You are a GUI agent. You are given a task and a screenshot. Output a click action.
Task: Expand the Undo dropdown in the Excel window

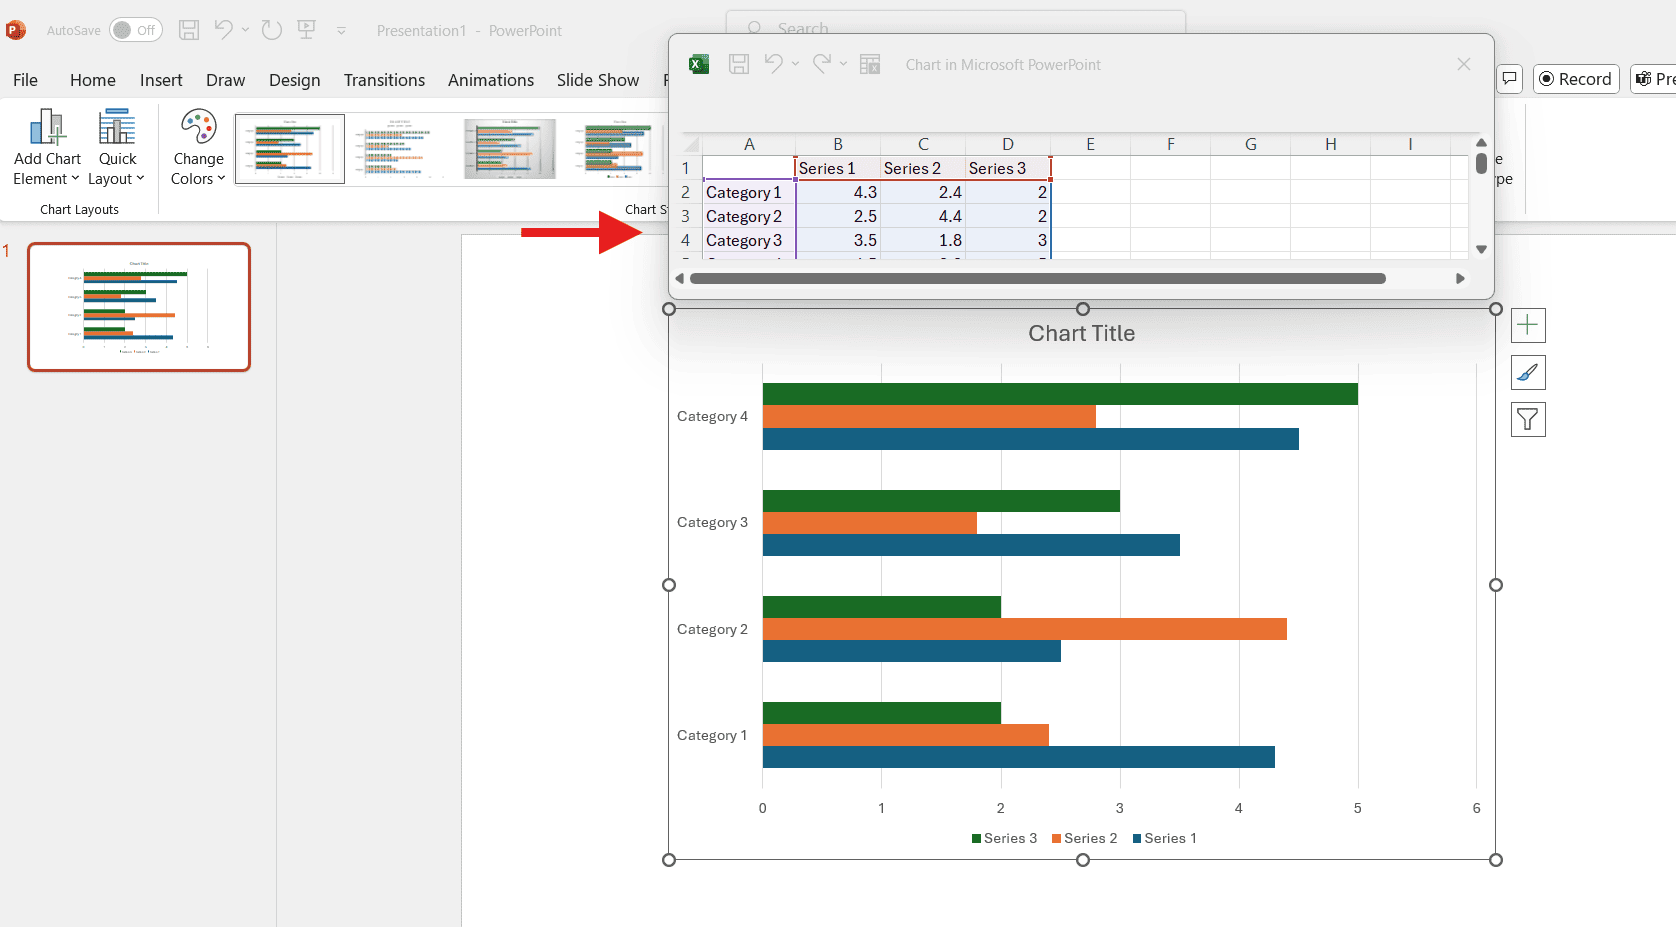click(796, 64)
